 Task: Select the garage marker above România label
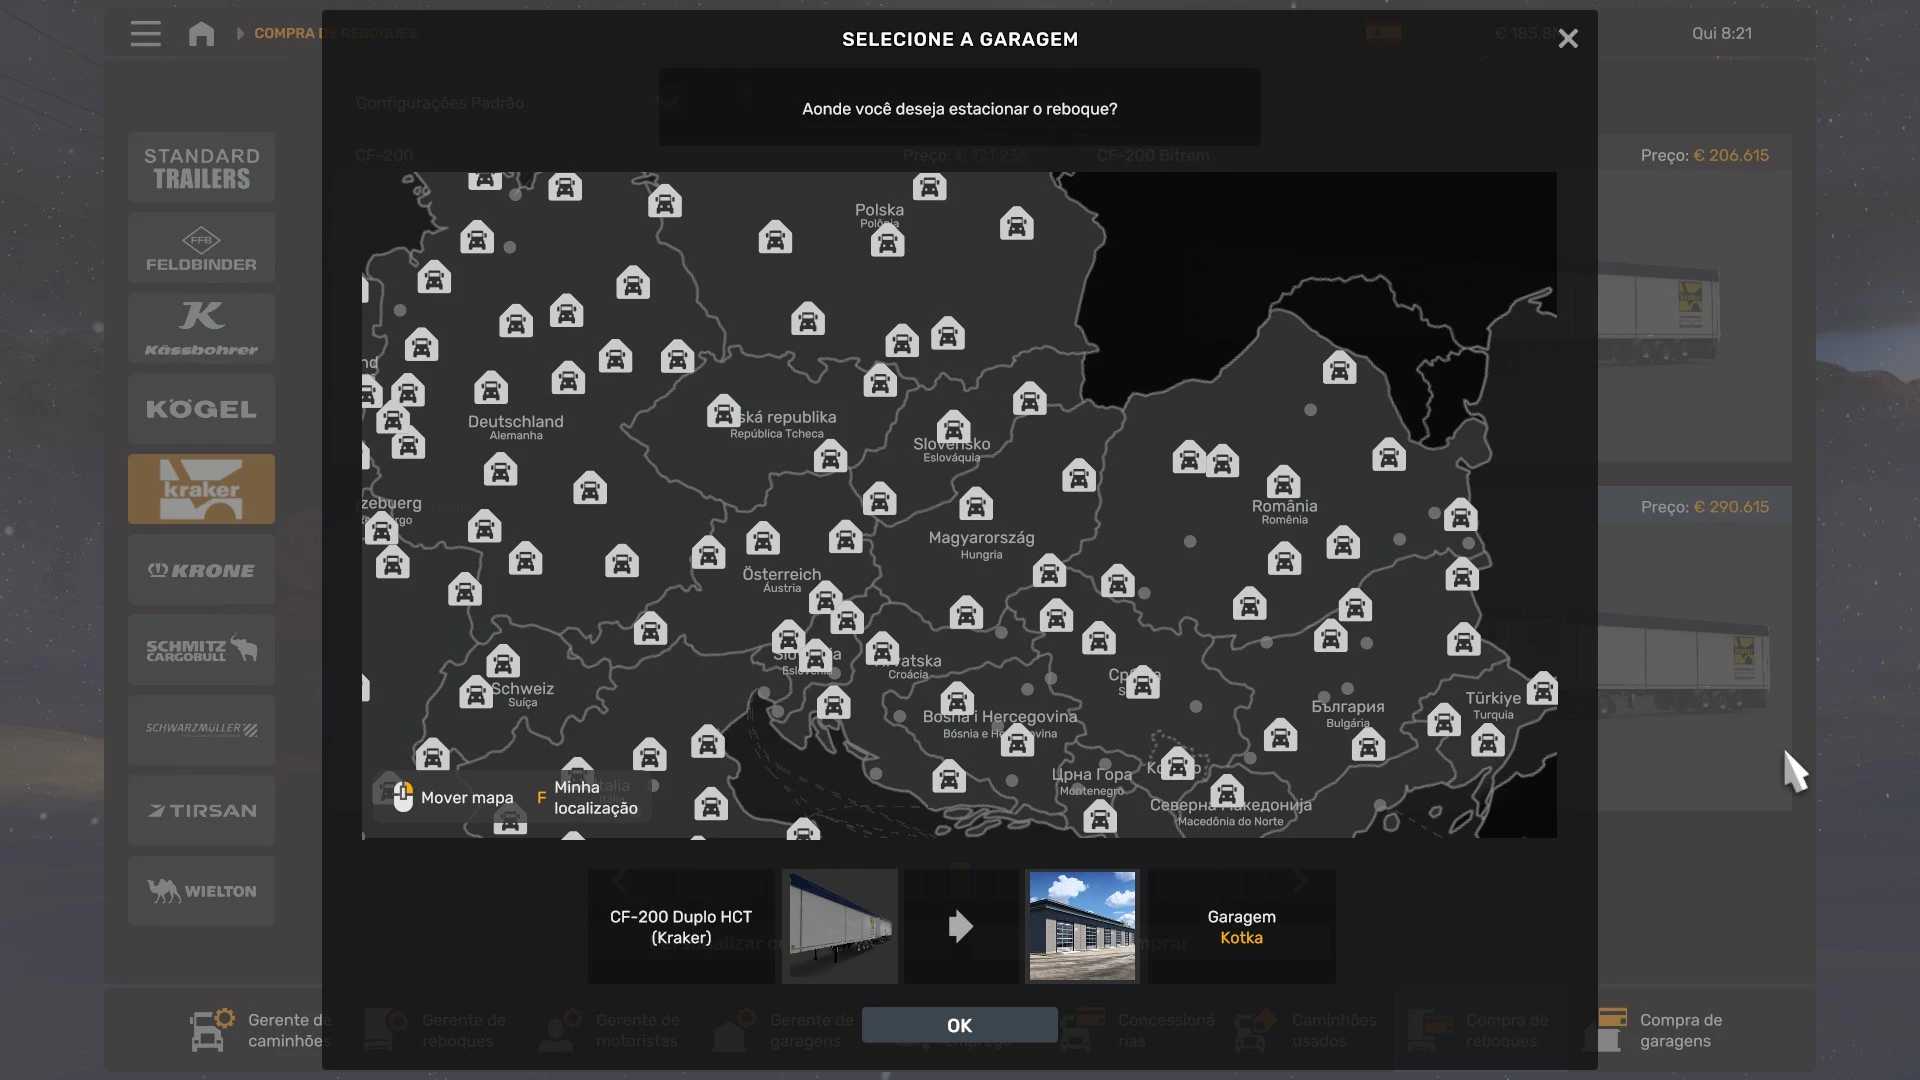click(1283, 482)
